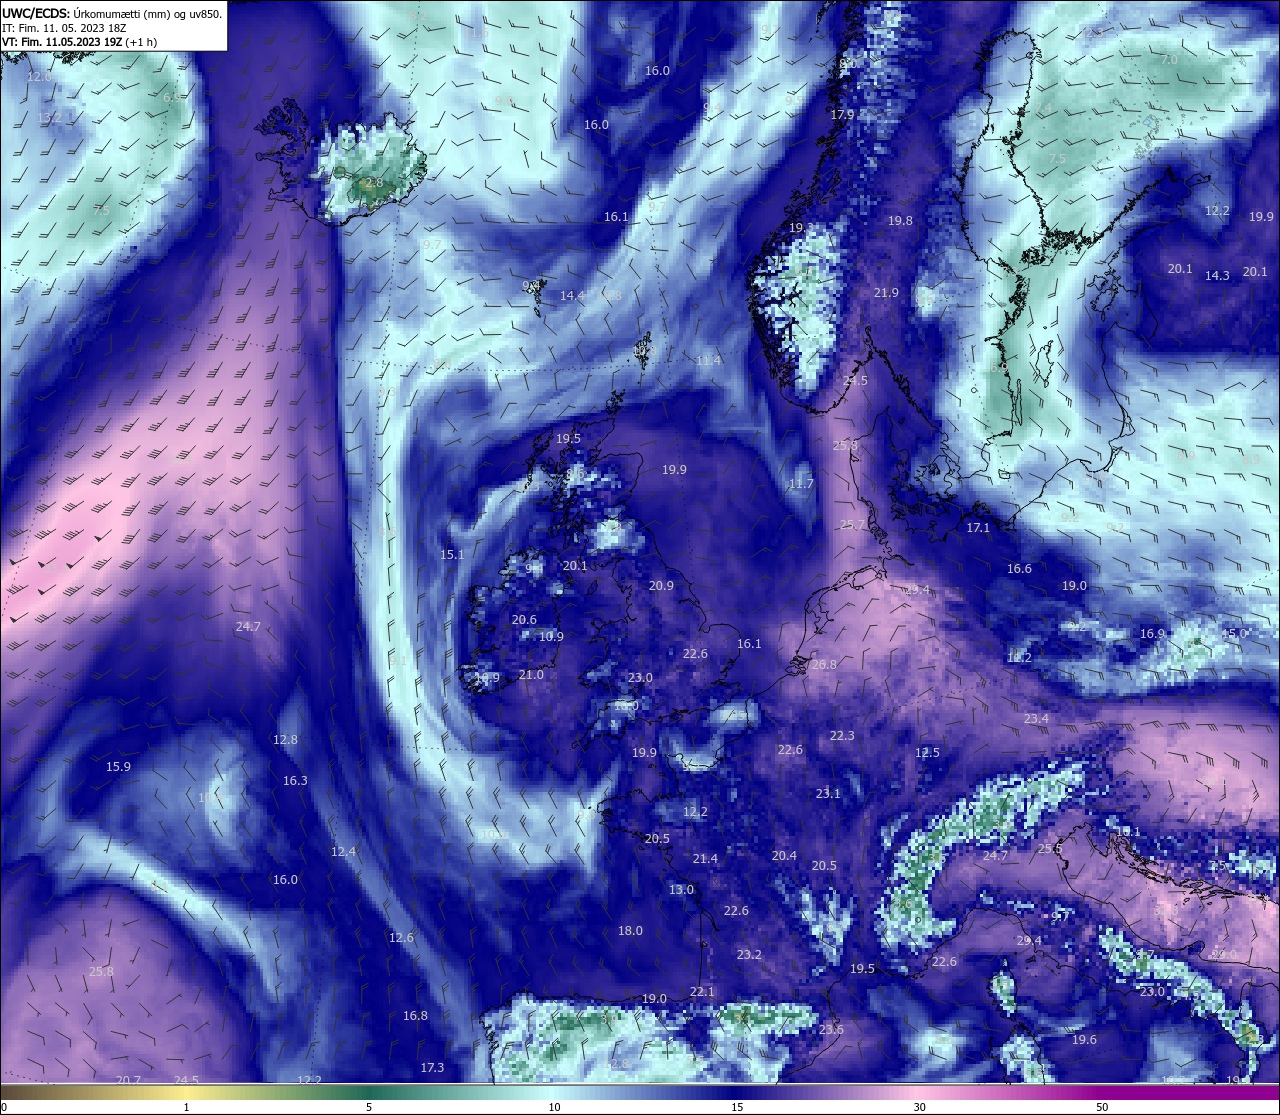The image size is (1280, 1115).
Task: Click the 17.3 value near the bottom edge
Action: point(432,1068)
